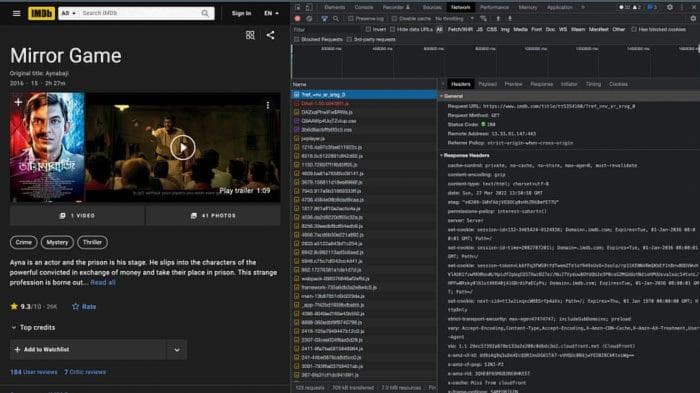Show more DevTools tabs chevron

point(583,7)
